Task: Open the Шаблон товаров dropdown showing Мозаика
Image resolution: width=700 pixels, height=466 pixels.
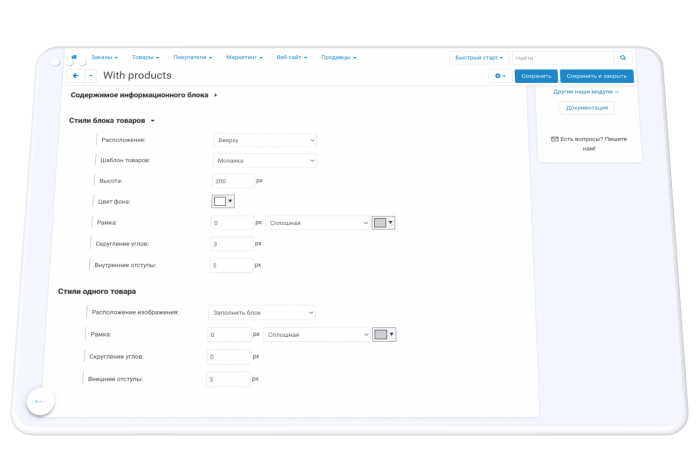Action: tap(265, 160)
